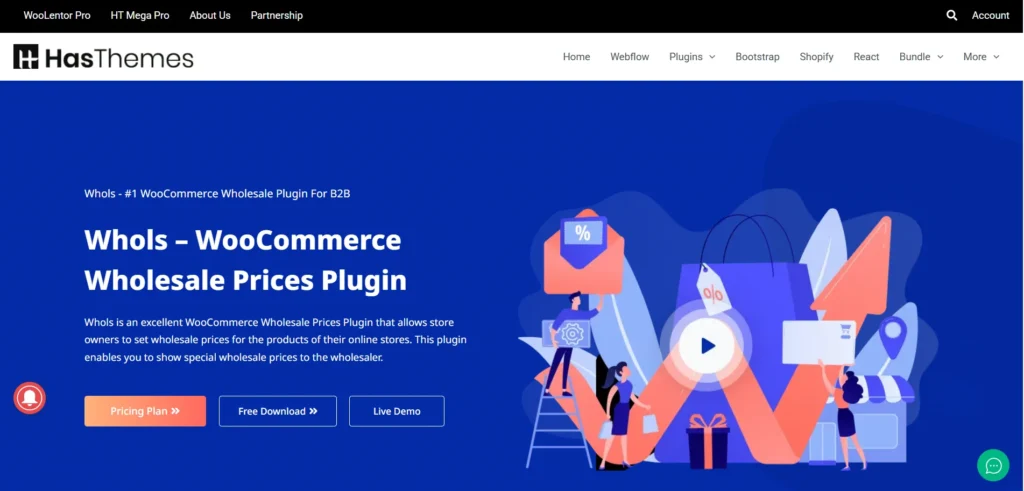Select Home in main navigation

point(576,57)
